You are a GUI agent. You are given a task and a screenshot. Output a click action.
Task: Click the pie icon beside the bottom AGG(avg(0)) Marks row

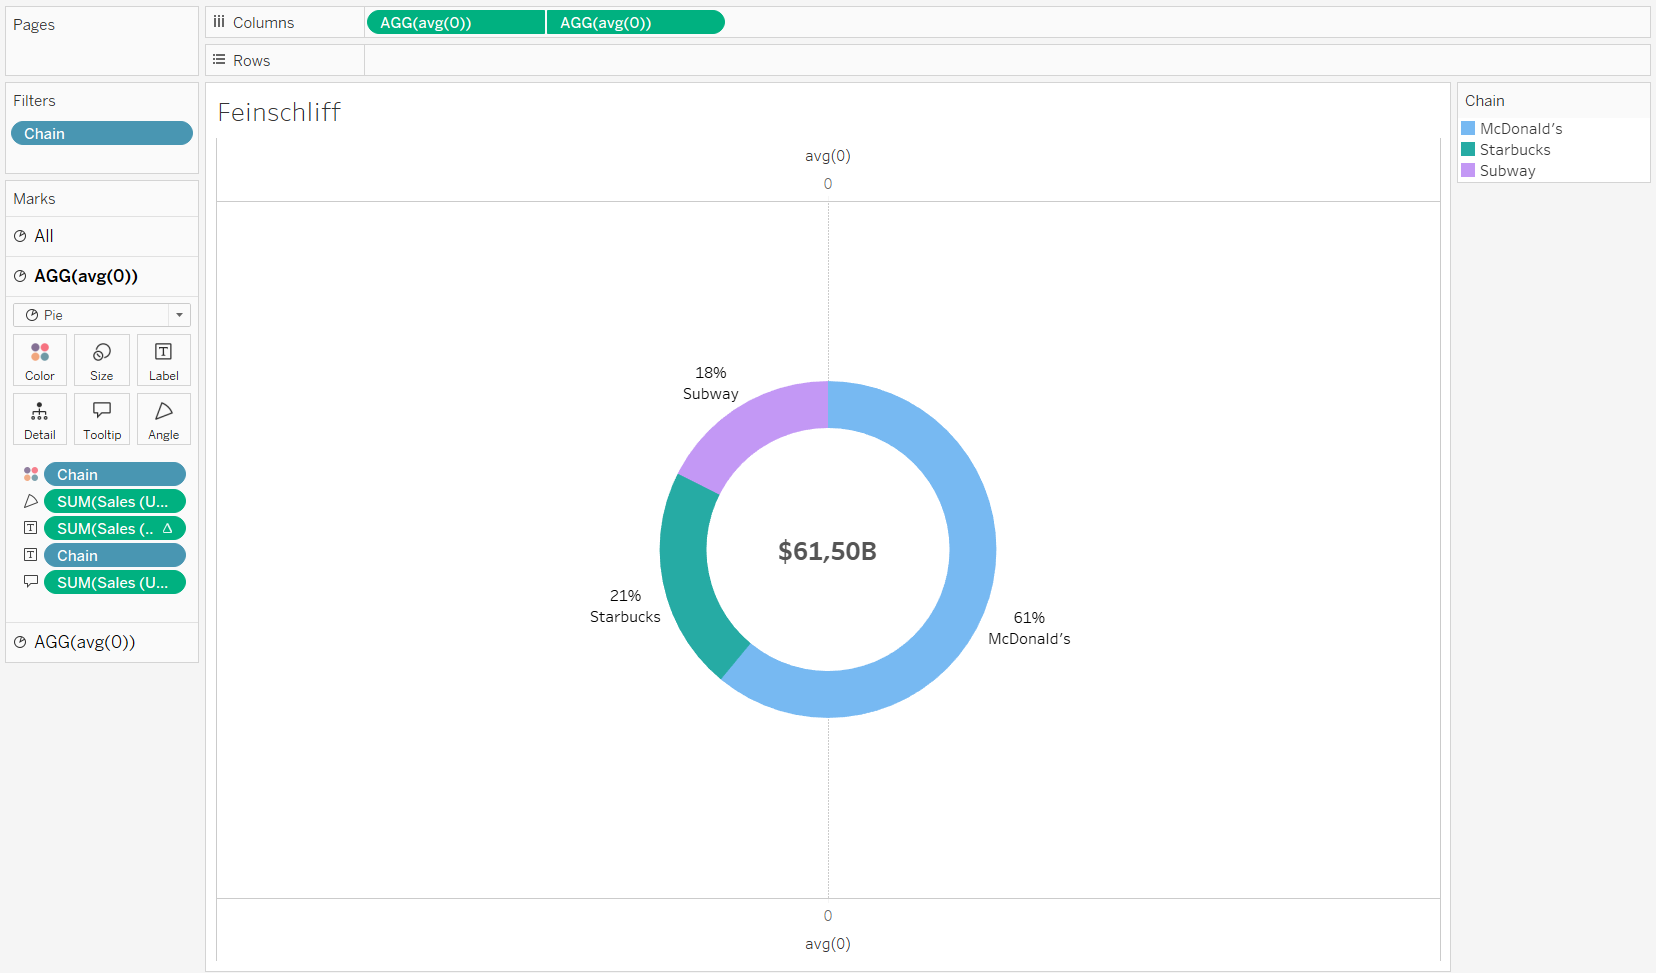(x=20, y=642)
